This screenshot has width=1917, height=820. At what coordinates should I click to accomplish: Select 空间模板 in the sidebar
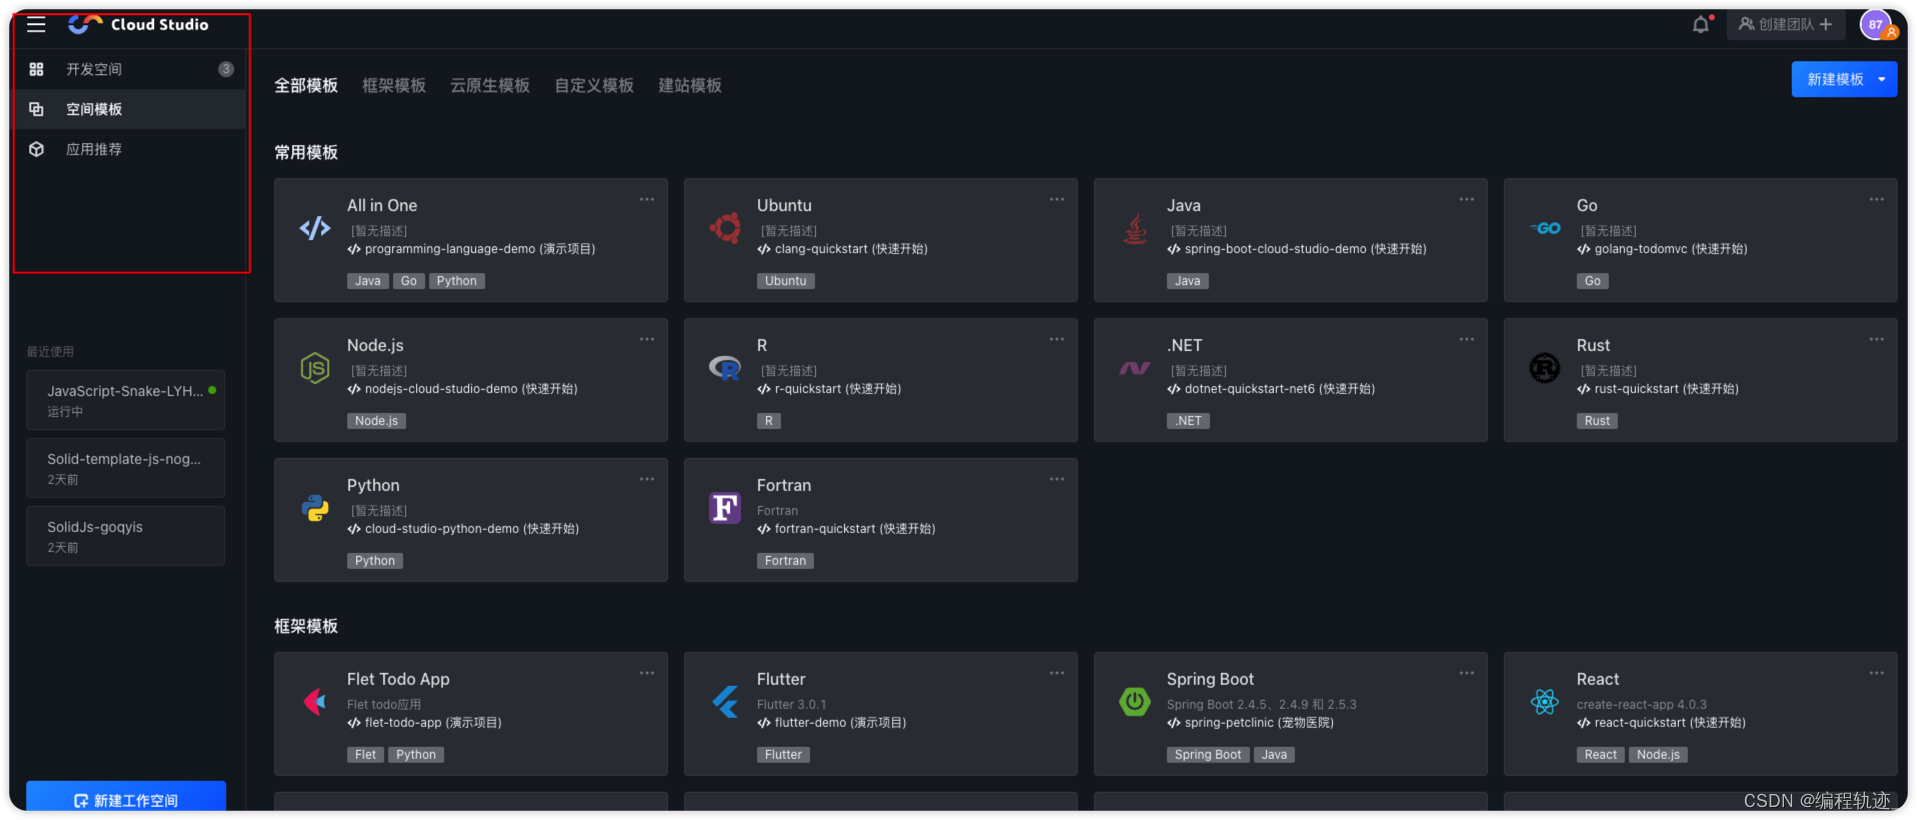pos(130,109)
